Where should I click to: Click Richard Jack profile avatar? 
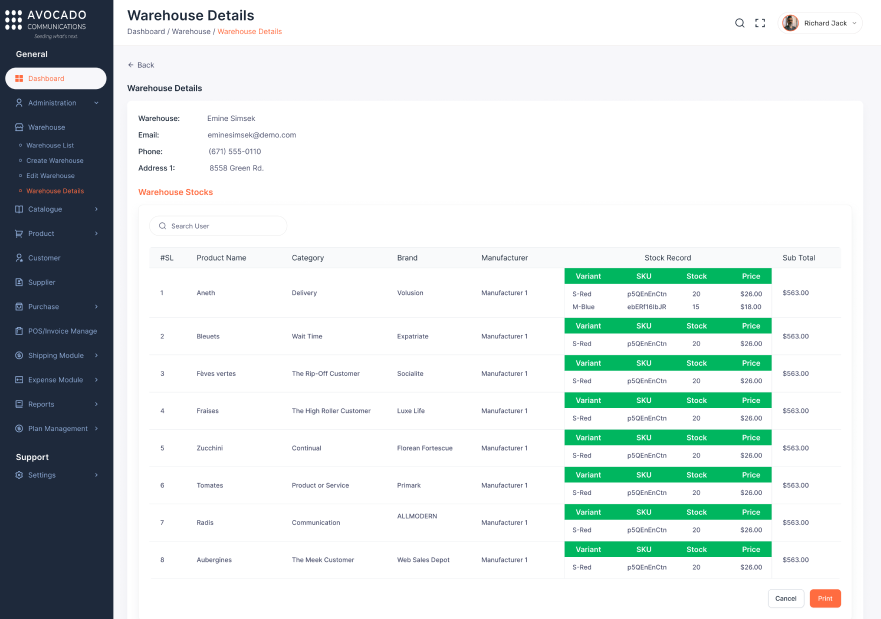coord(791,23)
